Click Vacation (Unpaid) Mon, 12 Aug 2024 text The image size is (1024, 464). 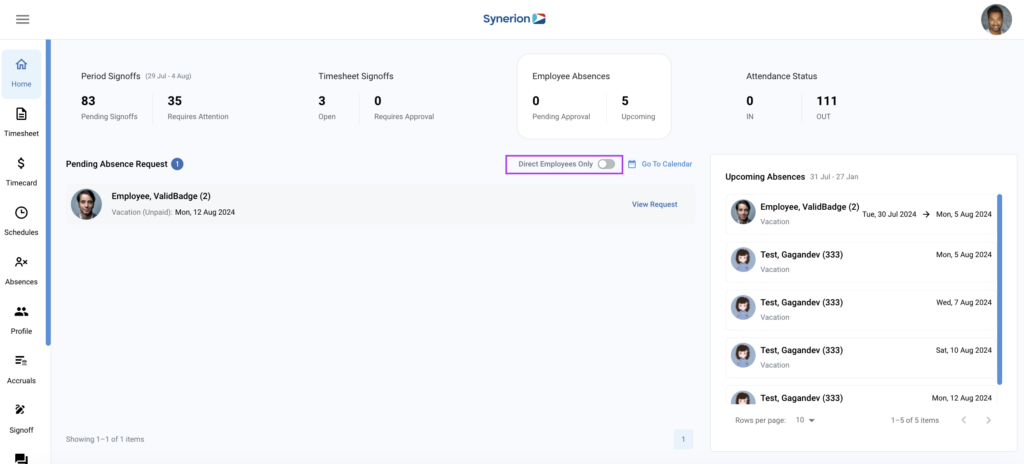tap(173, 212)
